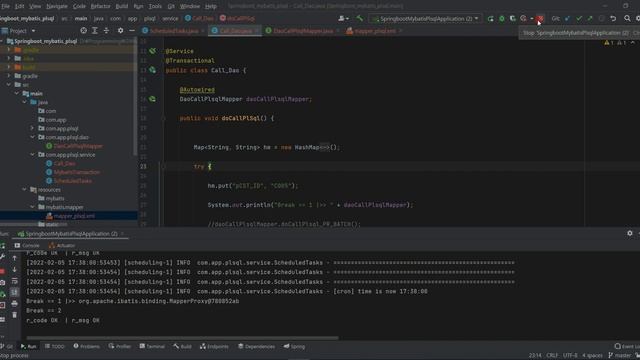
Task: Click Git commit checkmark icon
Action: 579,19
